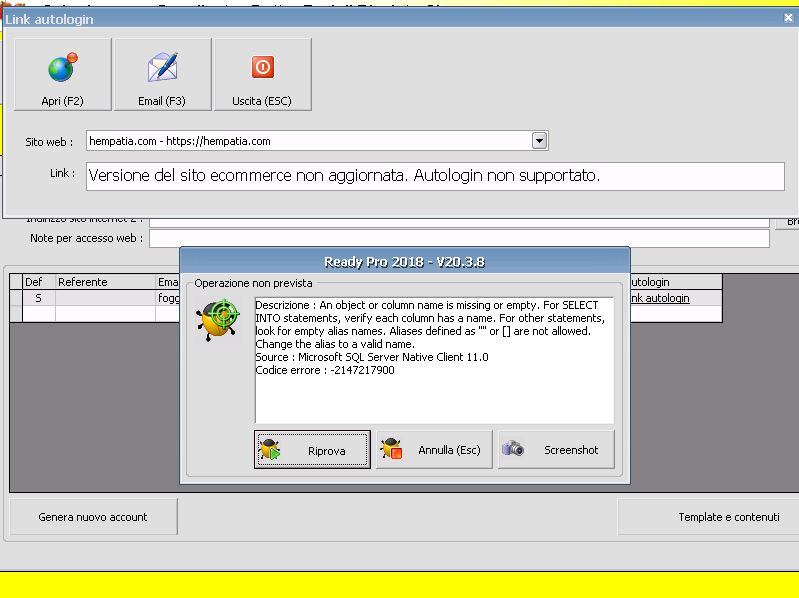
Task: Click the Riprova button label
Action: point(327,451)
